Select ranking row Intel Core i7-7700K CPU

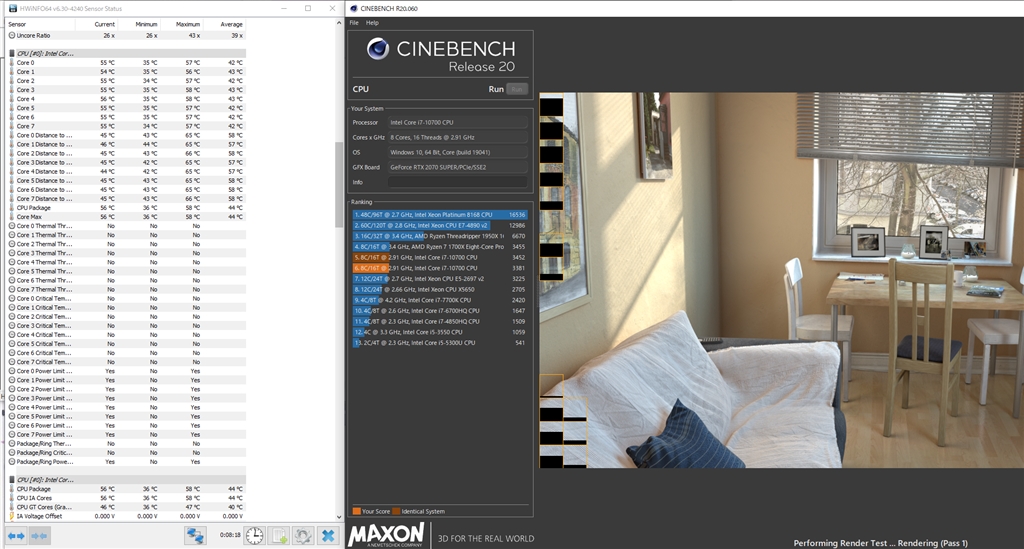[440, 300]
